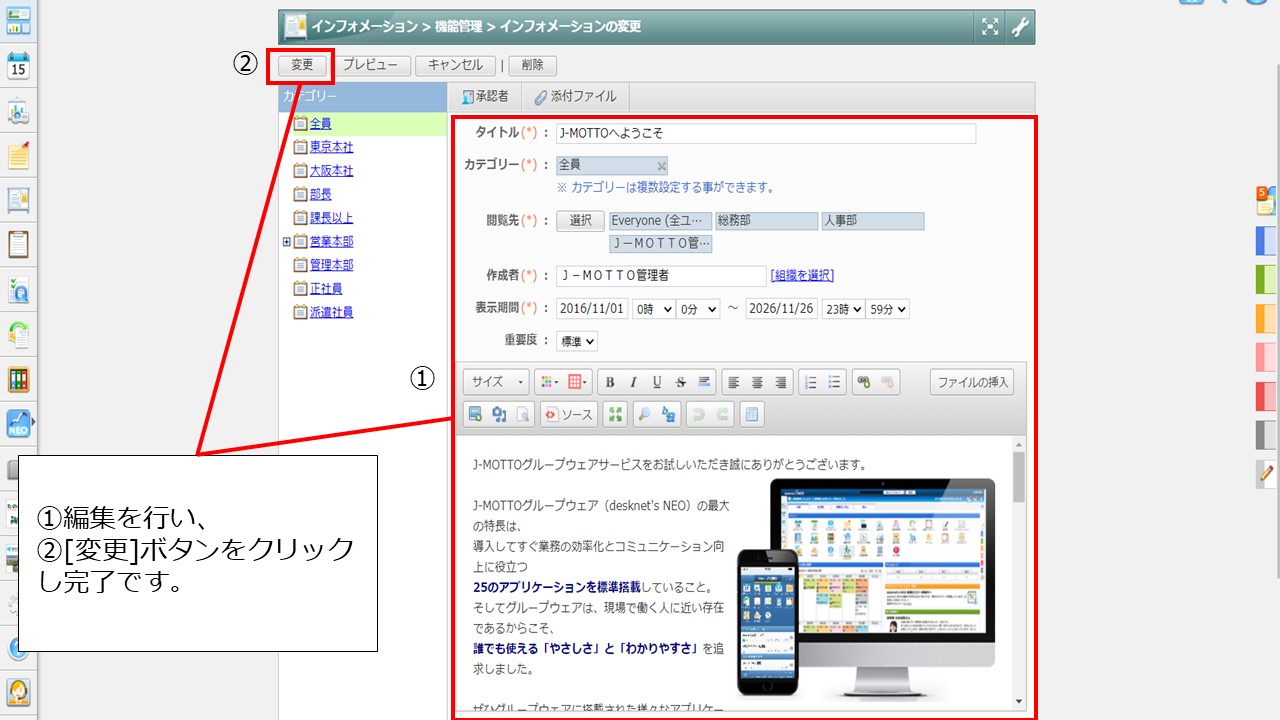This screenshot has height=720, width=1280.
Task: Open the importance dropdown (標準)
Action: coord(577,341)
